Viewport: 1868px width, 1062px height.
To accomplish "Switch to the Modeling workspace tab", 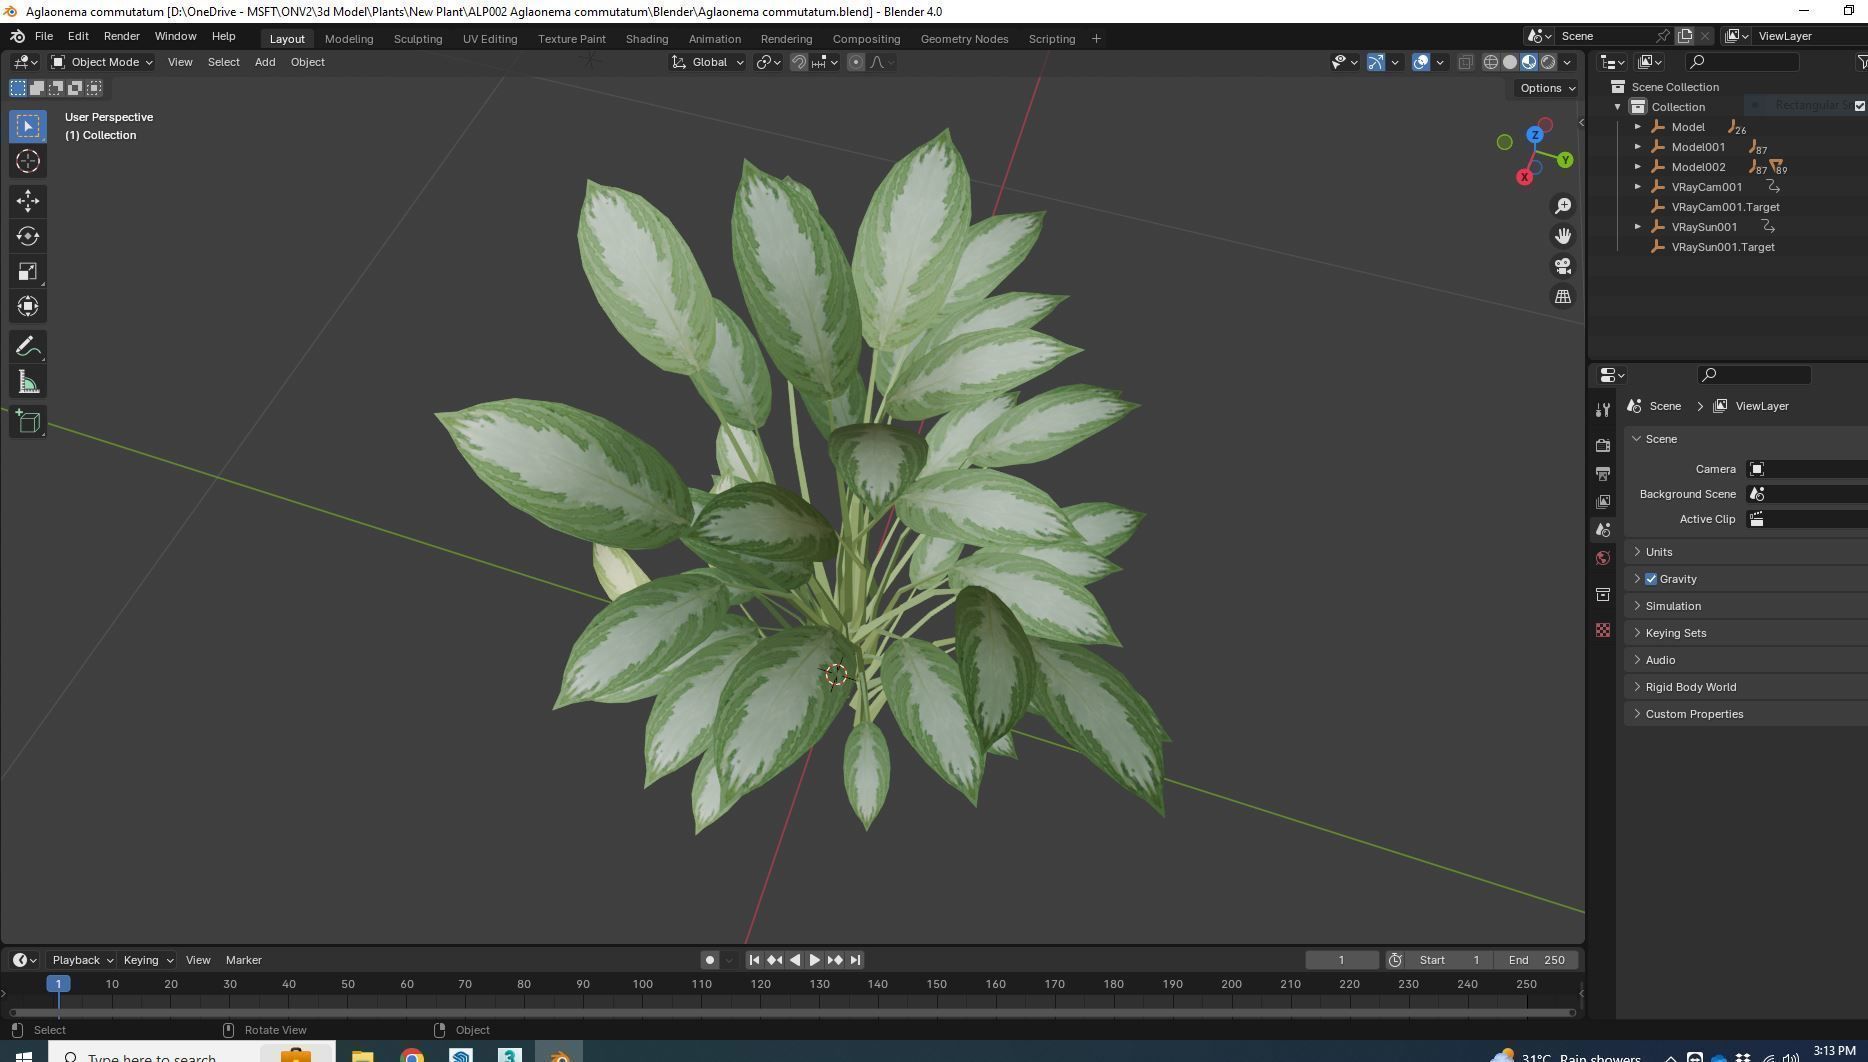I will (349, 38).
